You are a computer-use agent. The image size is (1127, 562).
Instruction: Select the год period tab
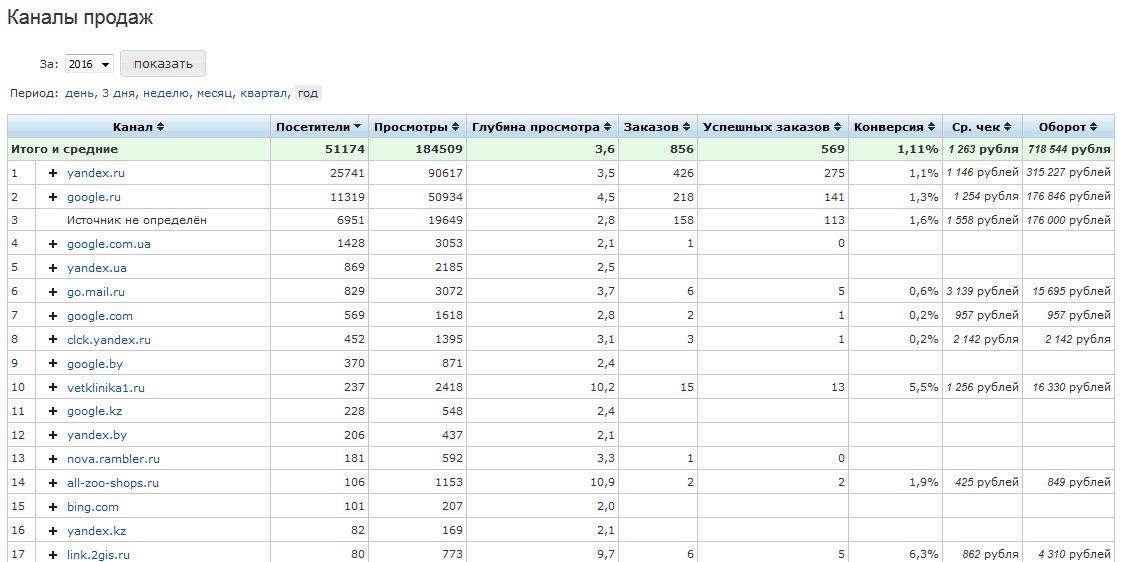pyautogui.click(x=308, y=93)
